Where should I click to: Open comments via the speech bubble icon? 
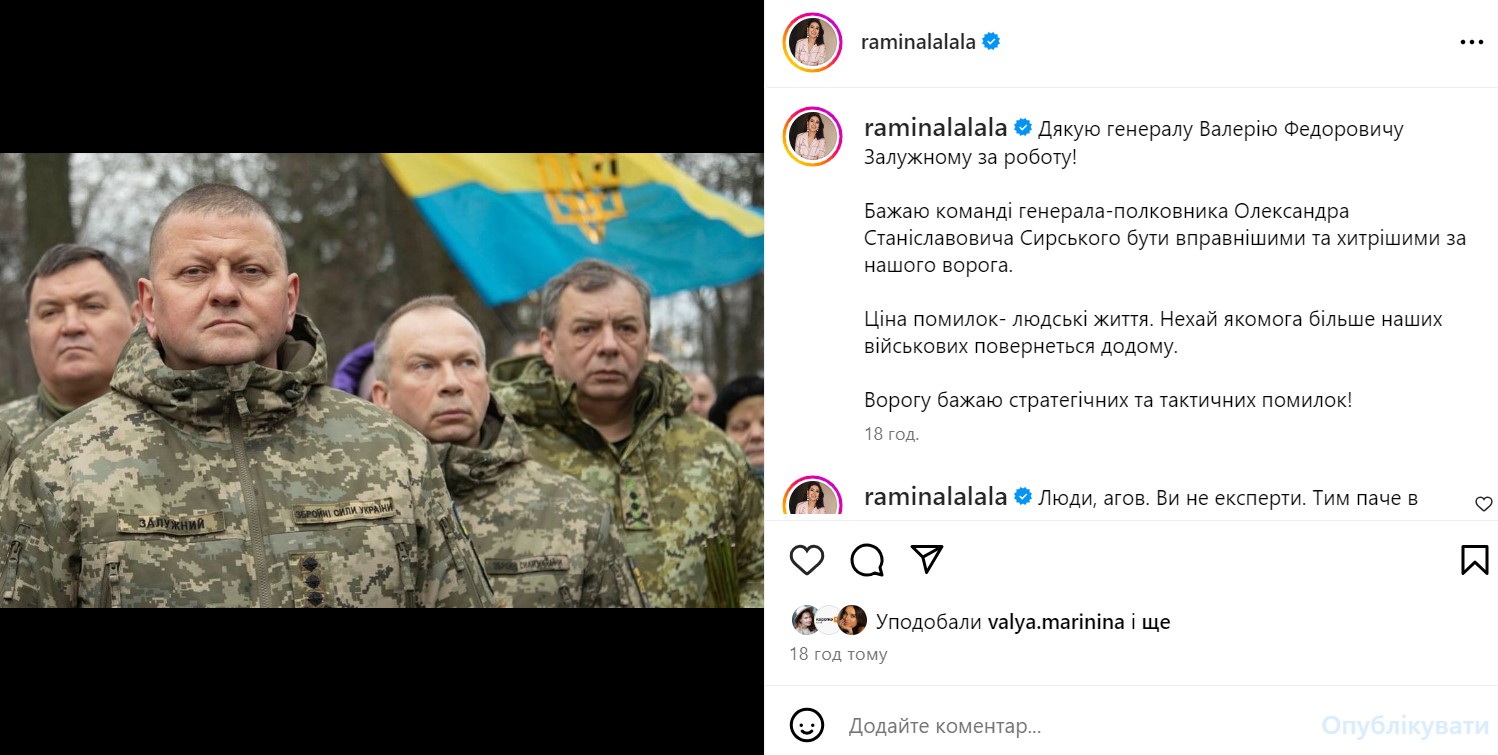867,560
